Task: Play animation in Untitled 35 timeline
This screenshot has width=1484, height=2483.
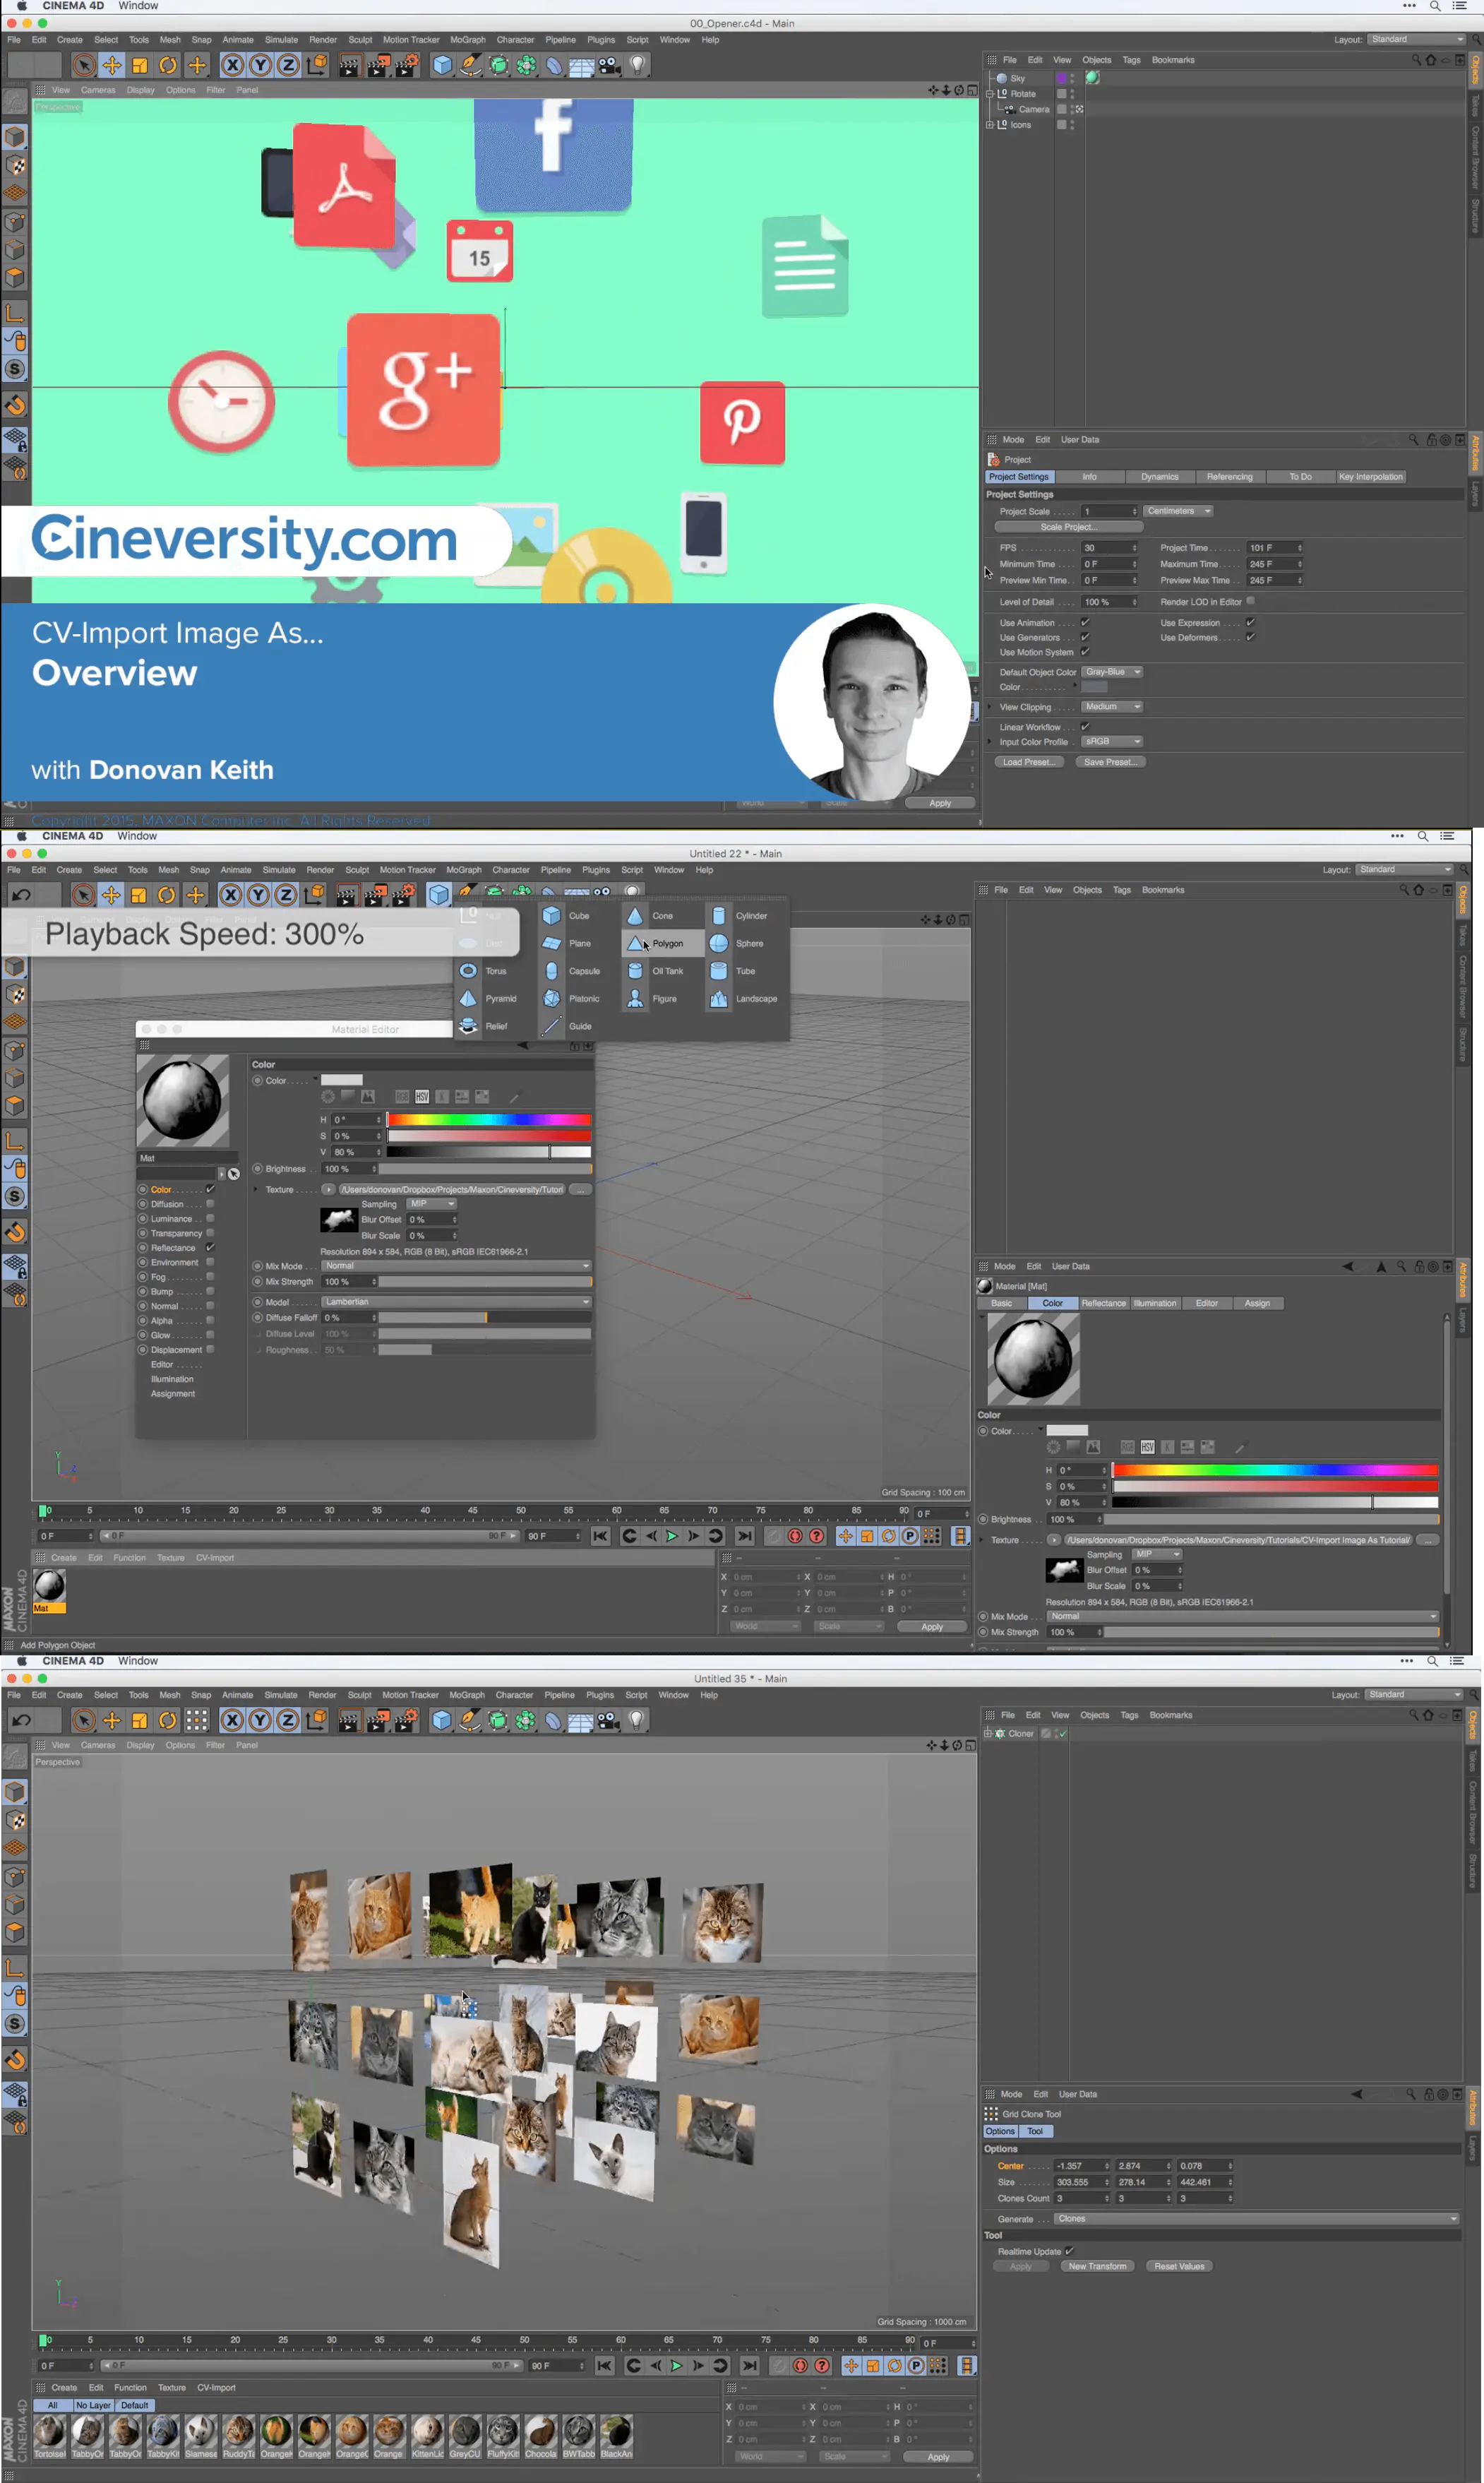Action: tap(677, 2365)
